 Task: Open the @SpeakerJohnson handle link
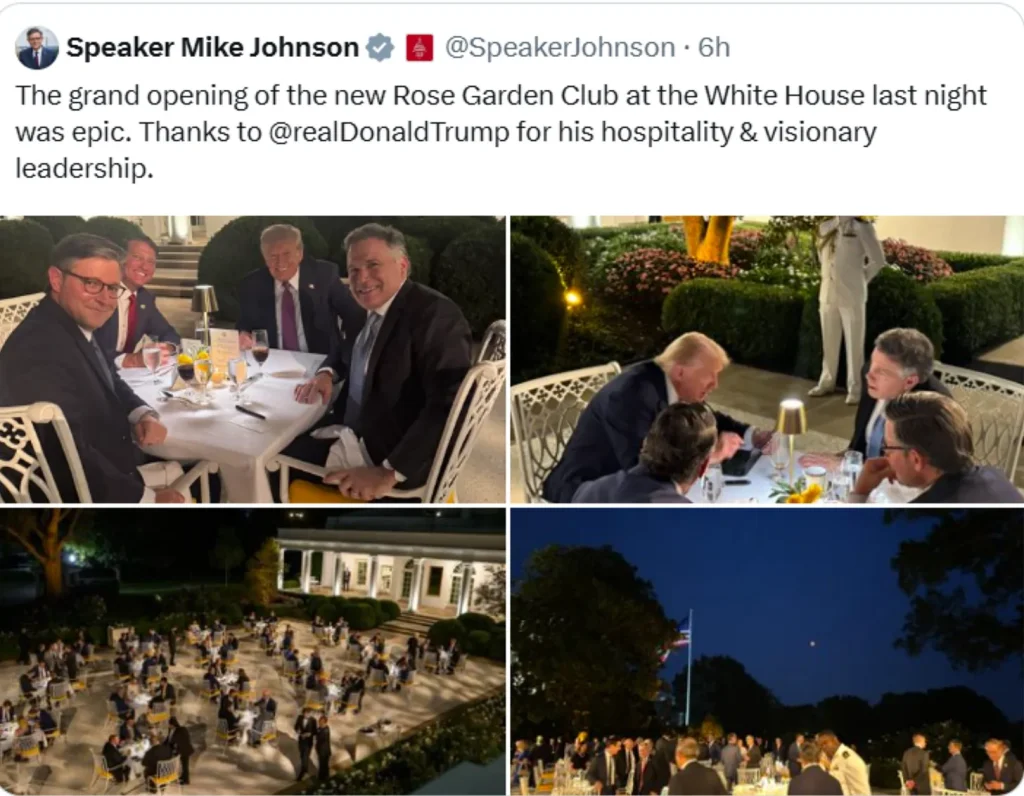pyautogui.click(x=560, y=47)
